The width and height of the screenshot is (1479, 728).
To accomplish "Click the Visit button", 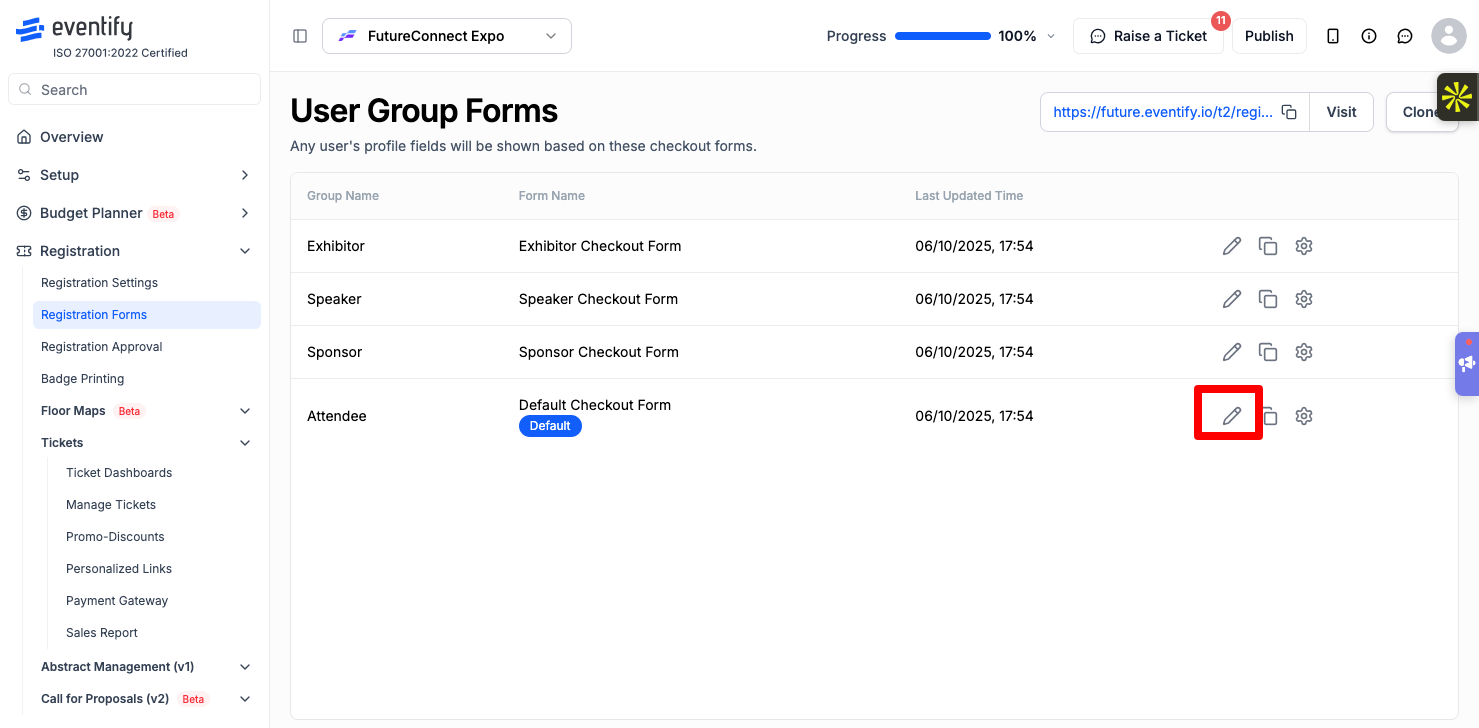I will click(1342, 112).
